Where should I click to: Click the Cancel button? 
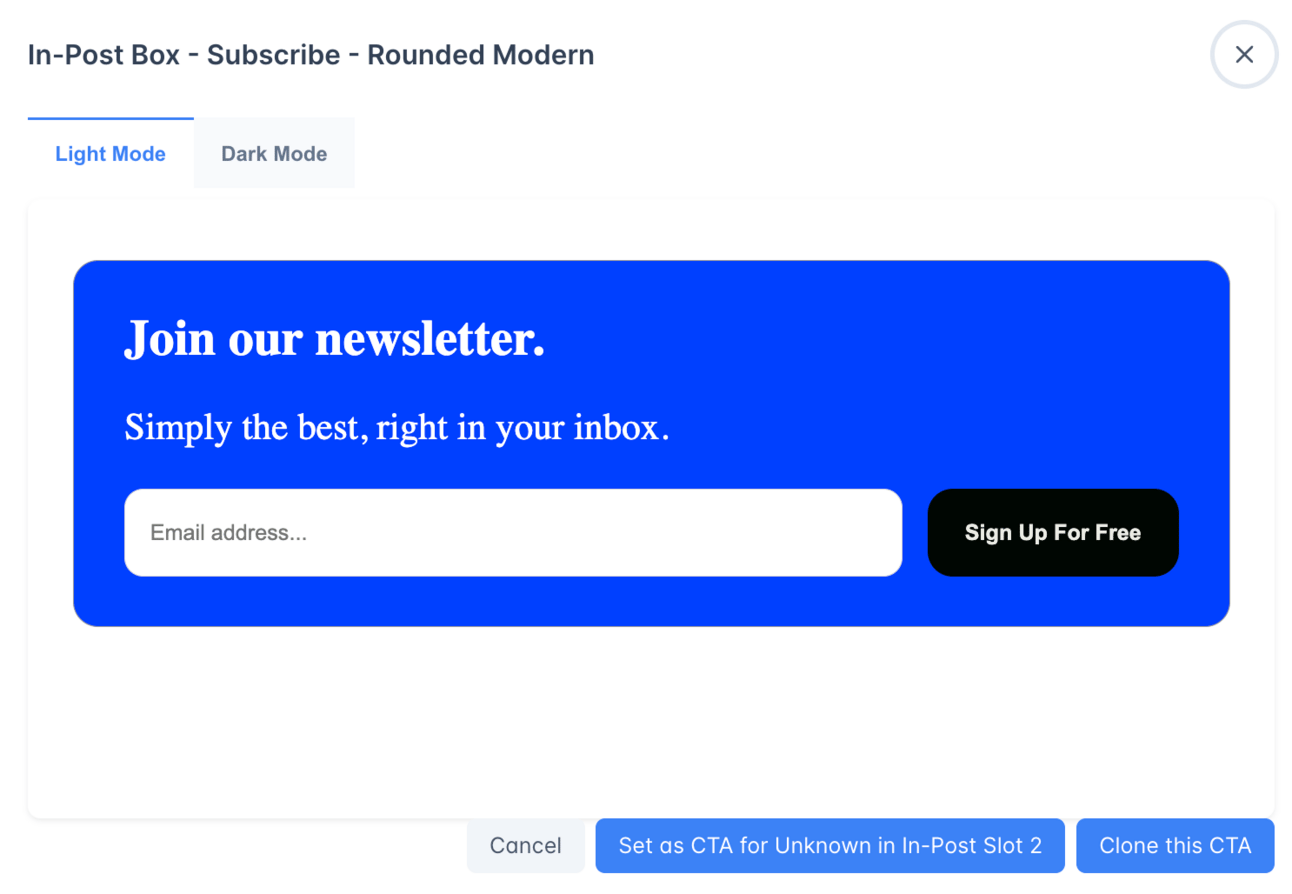525,846
